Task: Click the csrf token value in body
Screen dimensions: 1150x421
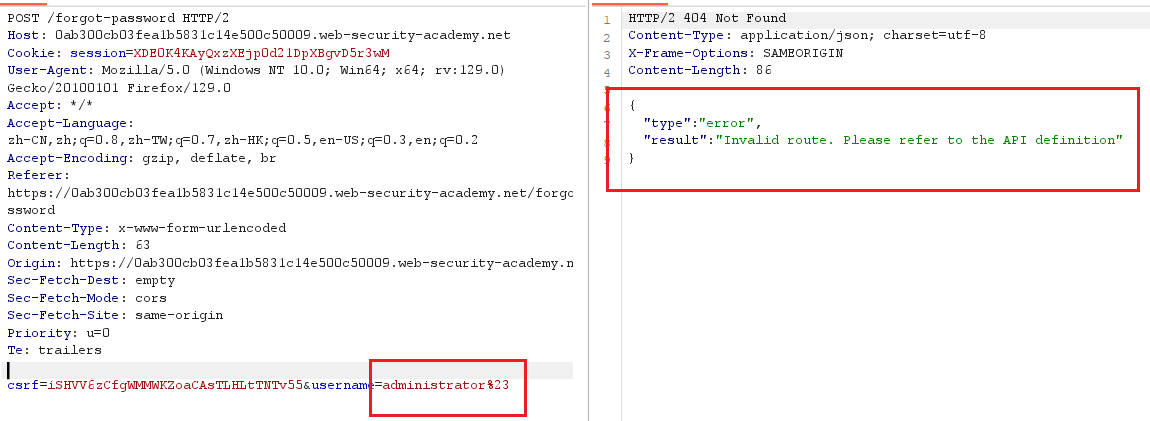Action: [x=175, y=385]
